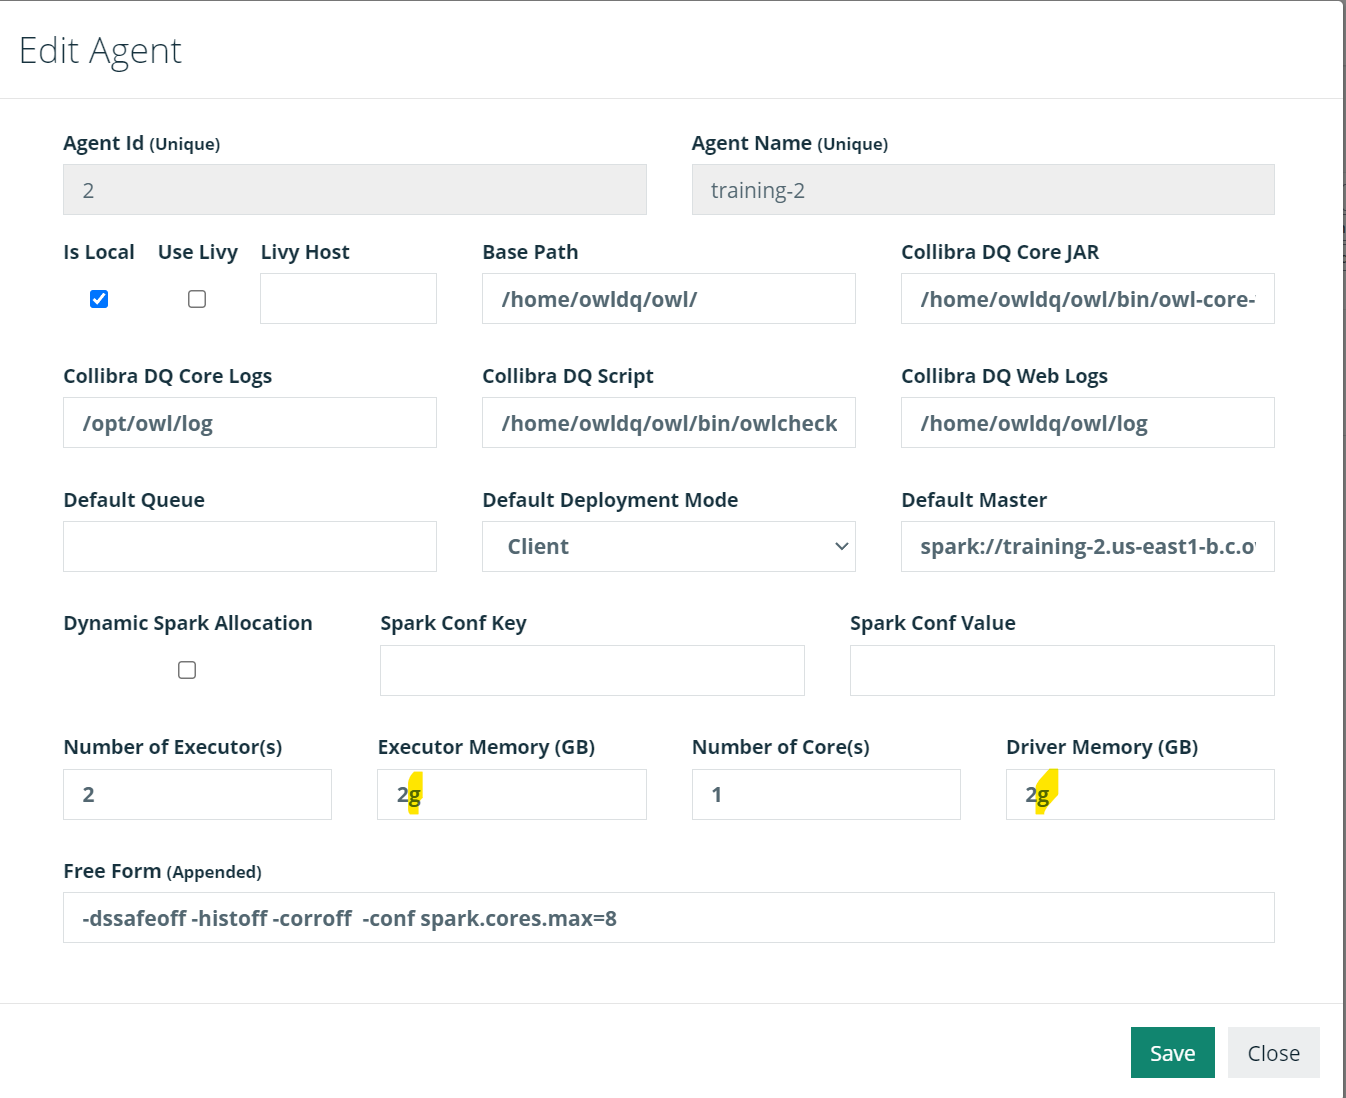The height and width of the screenshot is (1098, 1346).
Task: Click the Livy Host label
Action: tap(305, 252)
